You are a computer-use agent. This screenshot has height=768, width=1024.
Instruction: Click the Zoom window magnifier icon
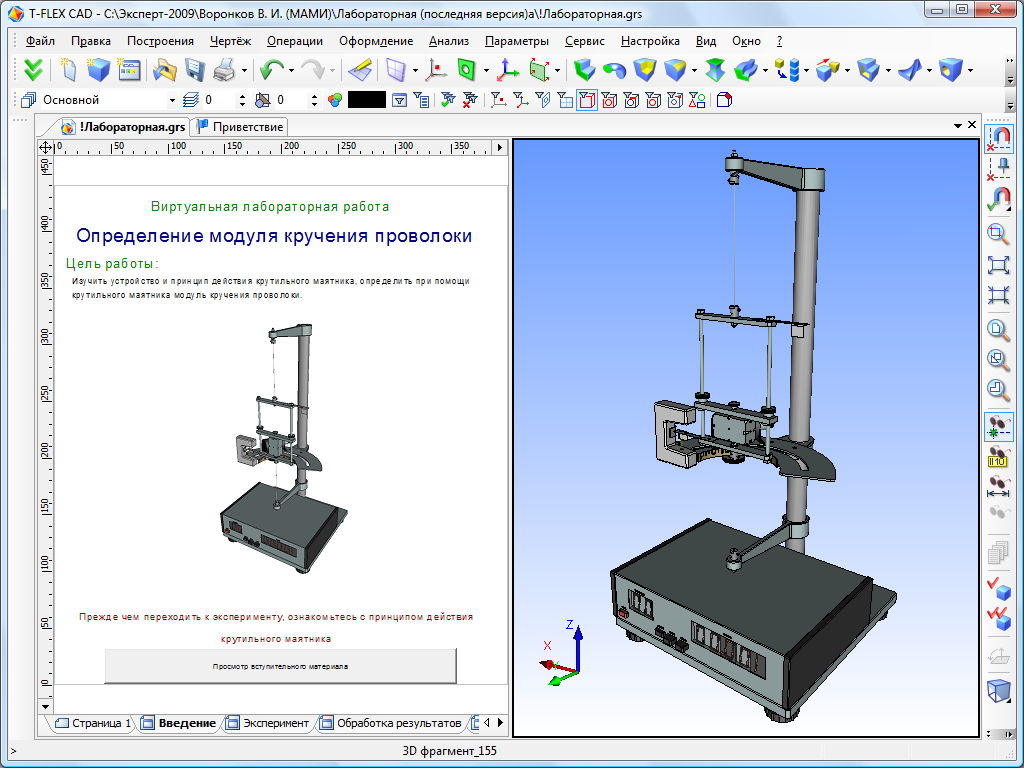[x=998, y=234]
